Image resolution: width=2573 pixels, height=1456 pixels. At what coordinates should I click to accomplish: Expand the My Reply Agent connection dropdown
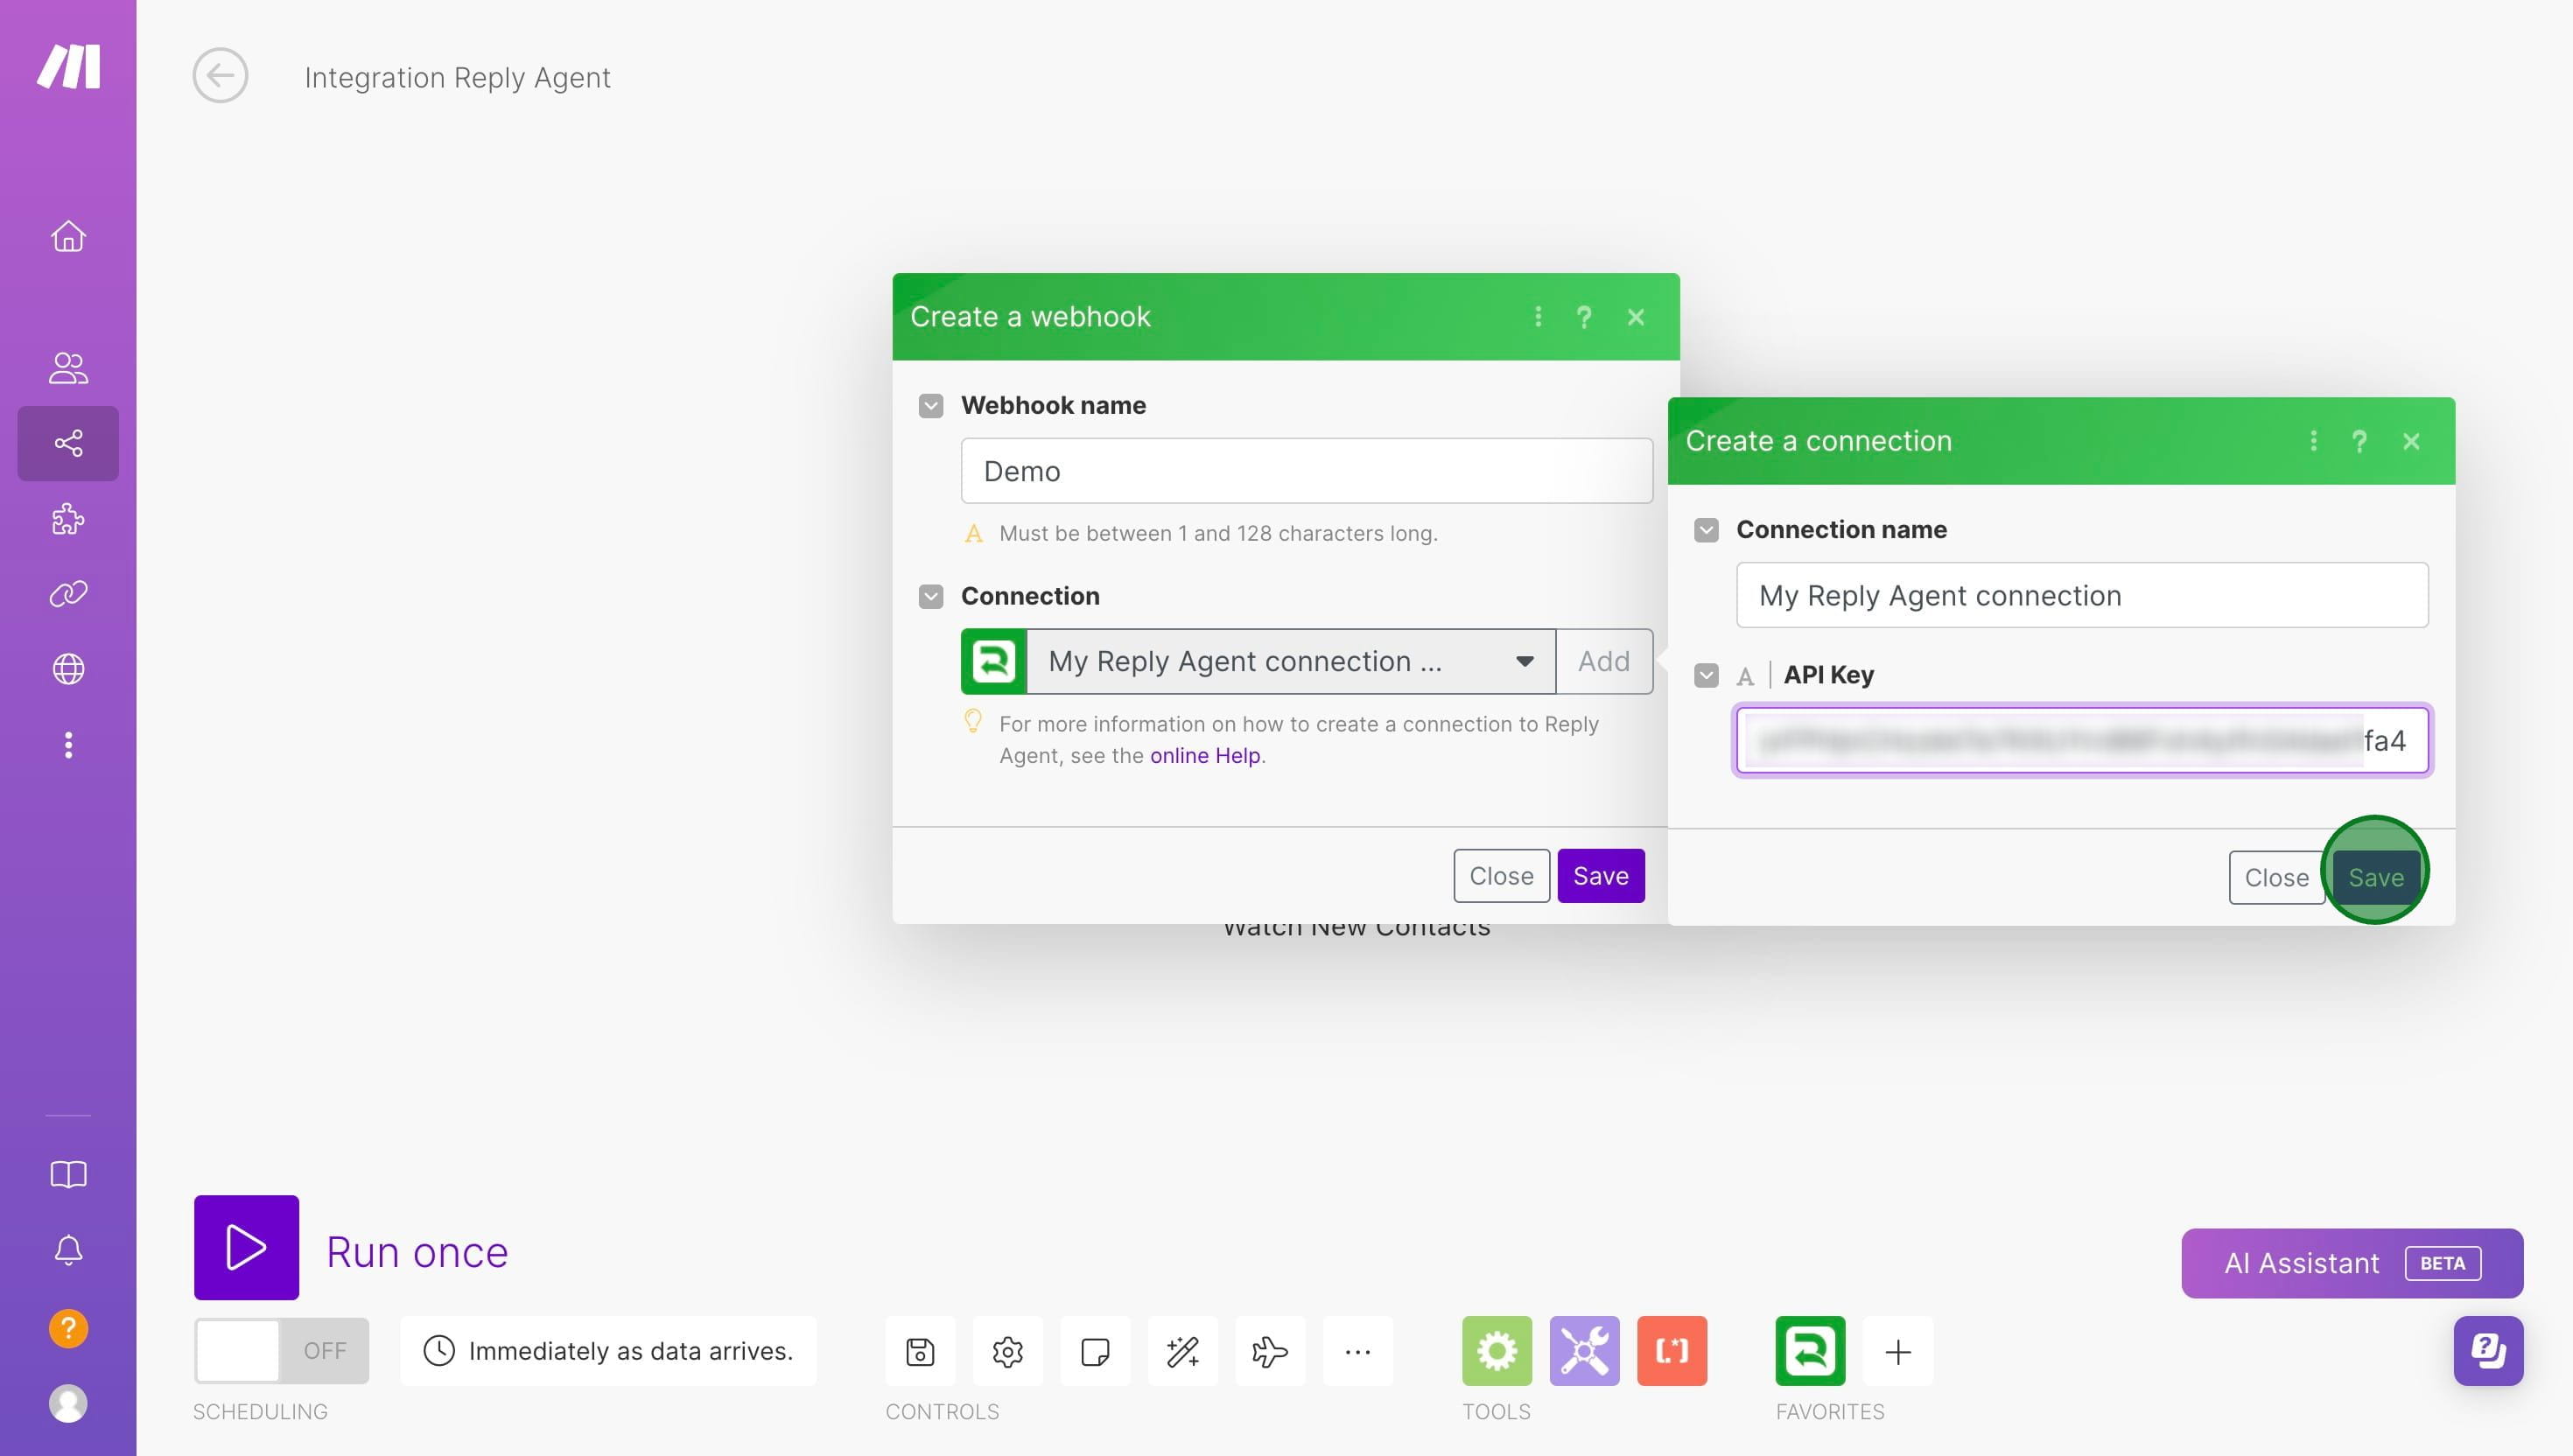[1291, 661]
